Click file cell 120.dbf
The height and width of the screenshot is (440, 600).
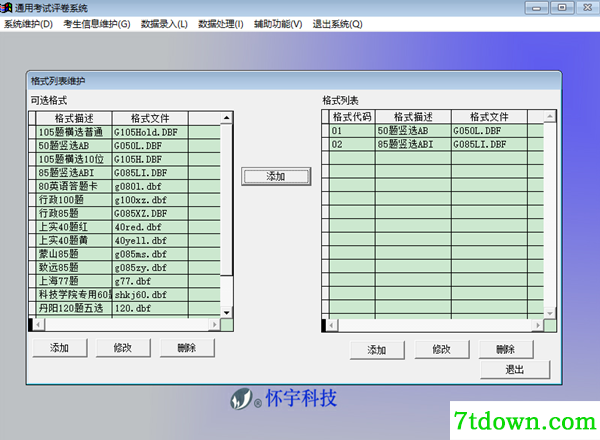click(x=150, y=308)
